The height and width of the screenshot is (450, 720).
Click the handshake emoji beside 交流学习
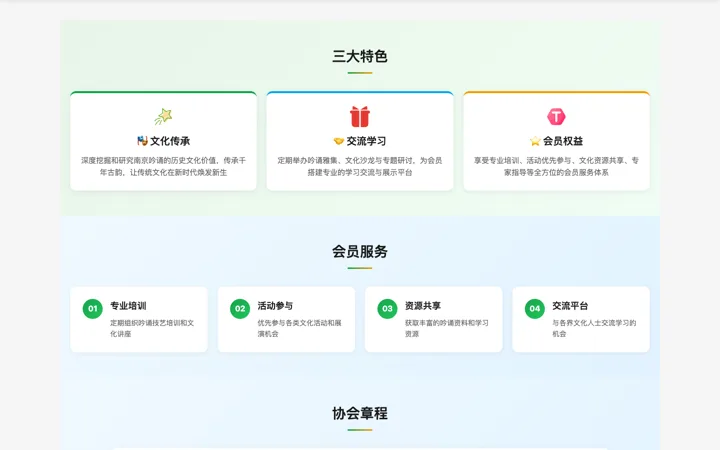339,141
